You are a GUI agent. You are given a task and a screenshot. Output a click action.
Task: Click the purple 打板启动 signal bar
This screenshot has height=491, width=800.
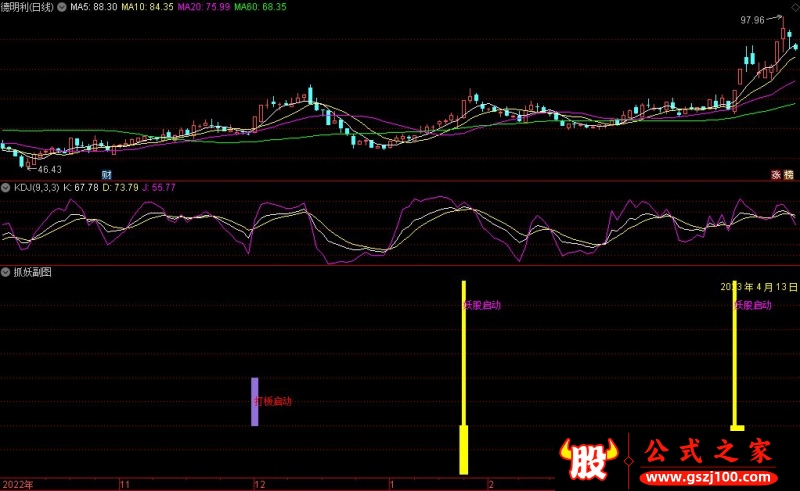point(255,401)
